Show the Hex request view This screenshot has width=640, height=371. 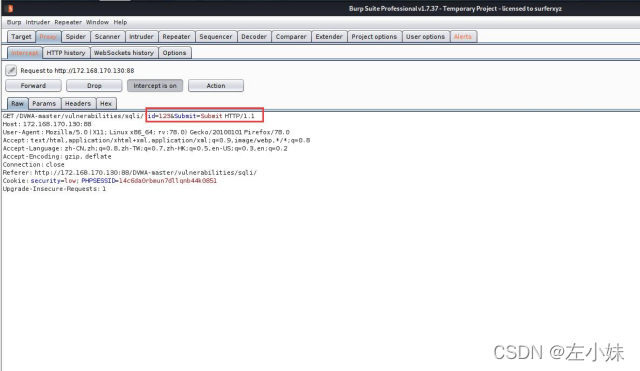[106, 104]
